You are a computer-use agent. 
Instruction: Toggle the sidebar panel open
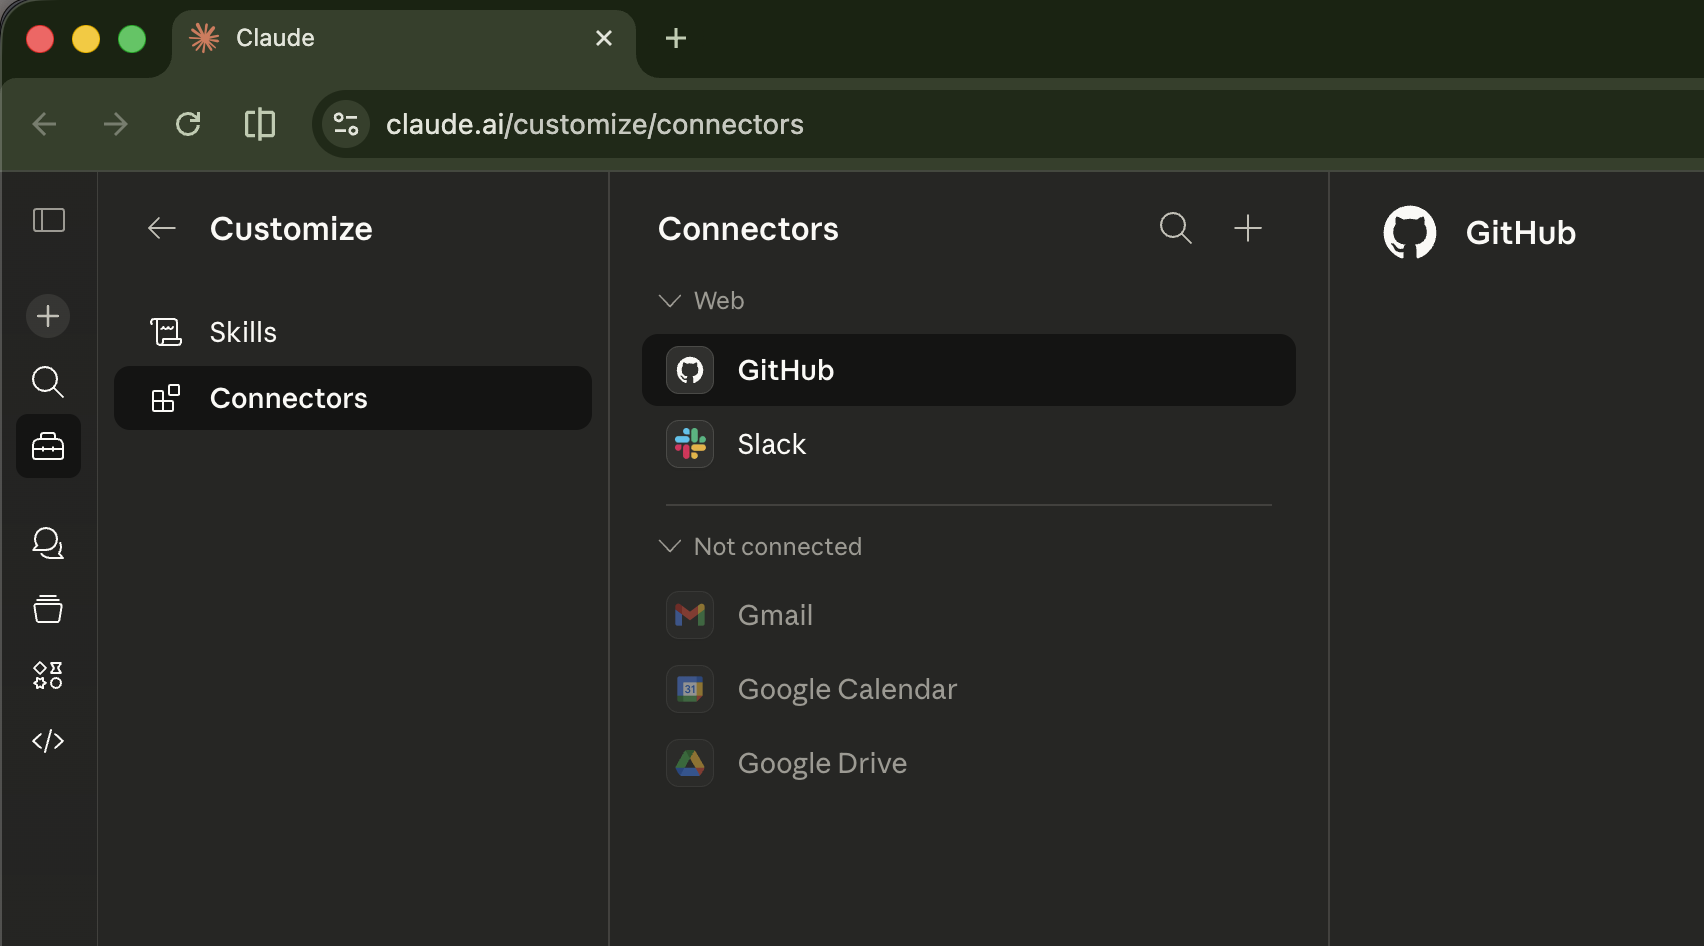pos(49,220)
